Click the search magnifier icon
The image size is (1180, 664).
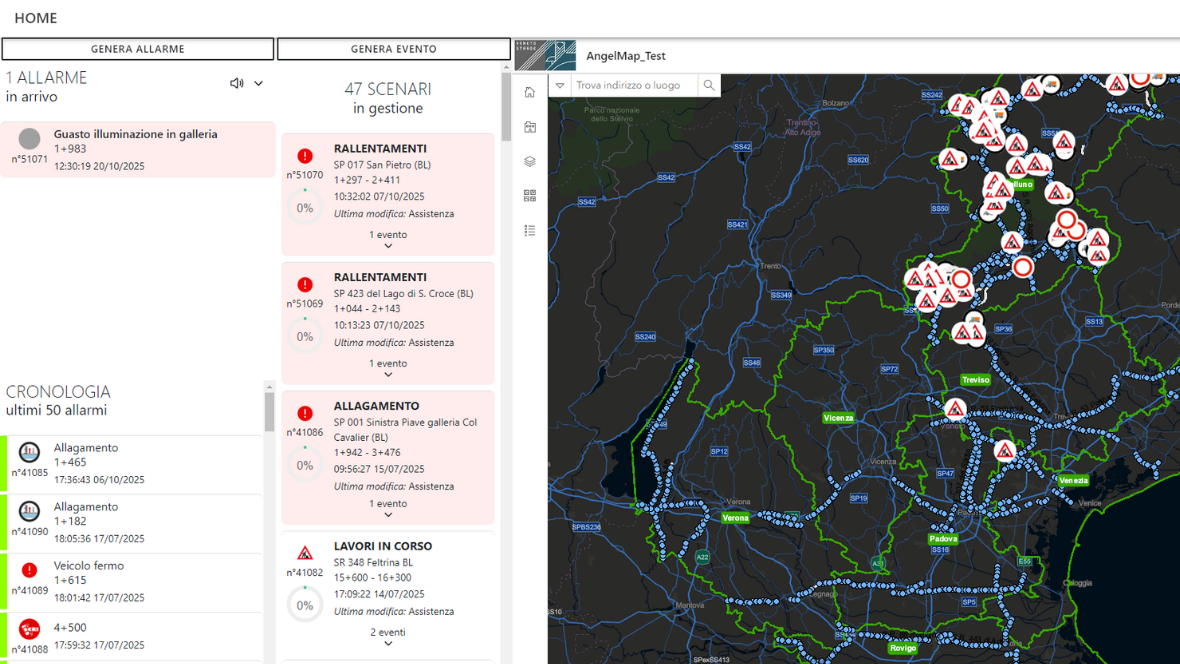coord(709,85)
